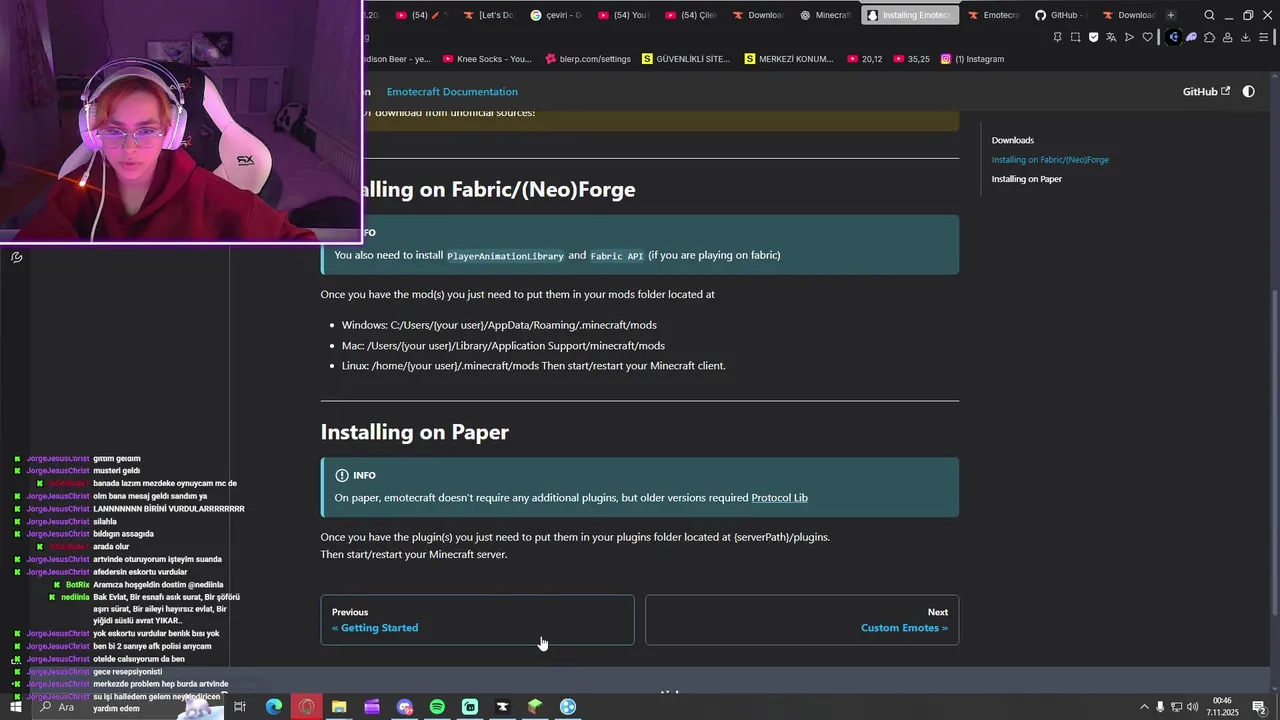Image resolution: width=1280 pixels, height=720 pixels.
Task: Open Spotify from the taskbar
Action: (x=437, y=707)
